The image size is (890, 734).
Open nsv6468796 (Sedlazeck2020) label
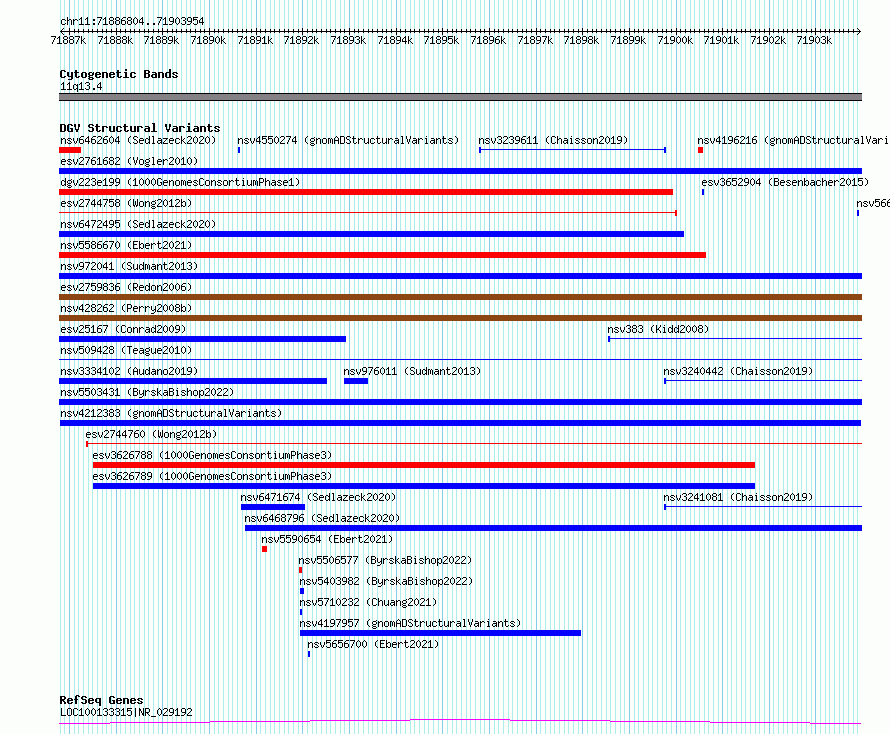322,518
